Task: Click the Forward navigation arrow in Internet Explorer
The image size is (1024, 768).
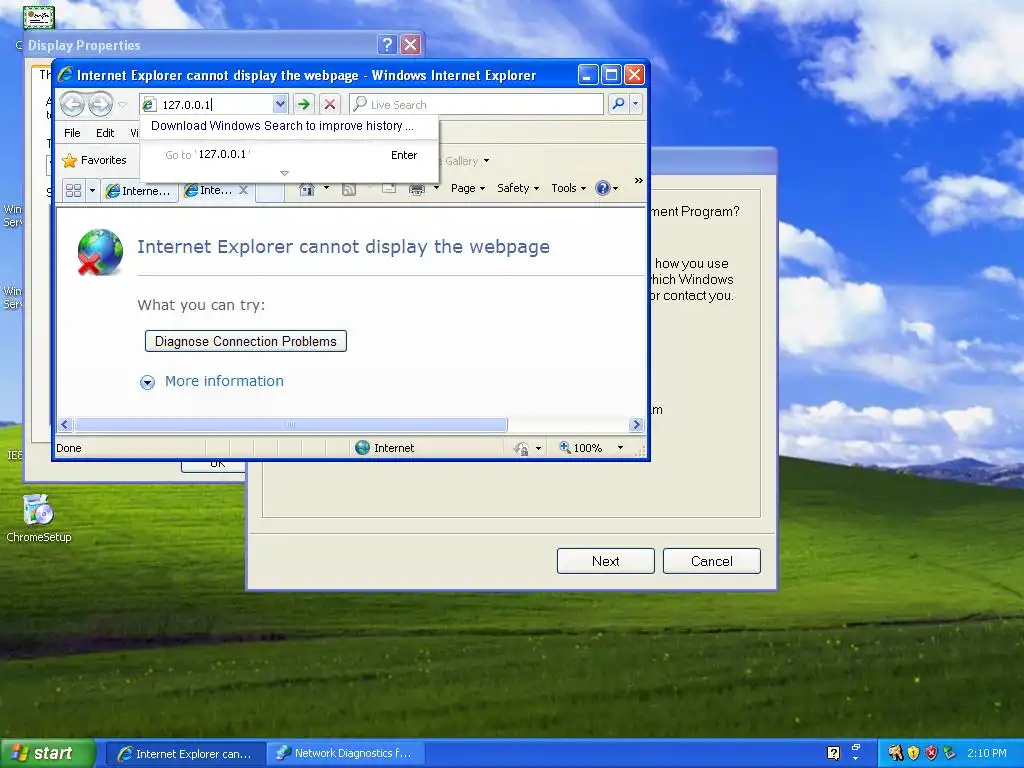Action: [x=100, y=104]
